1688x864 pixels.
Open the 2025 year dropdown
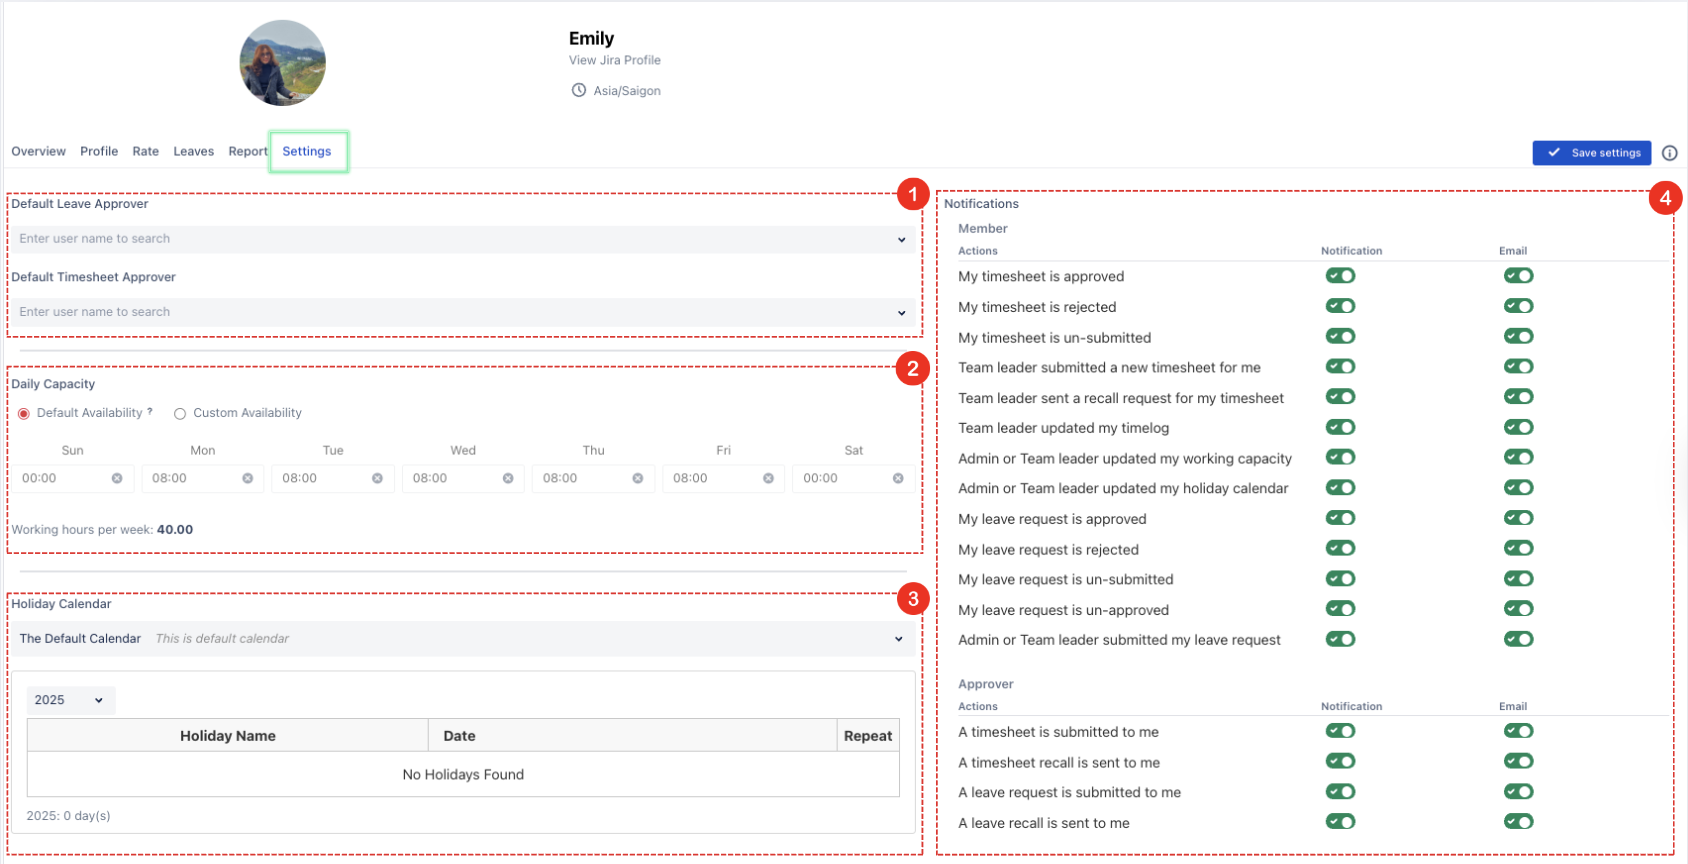coord(70,700)
